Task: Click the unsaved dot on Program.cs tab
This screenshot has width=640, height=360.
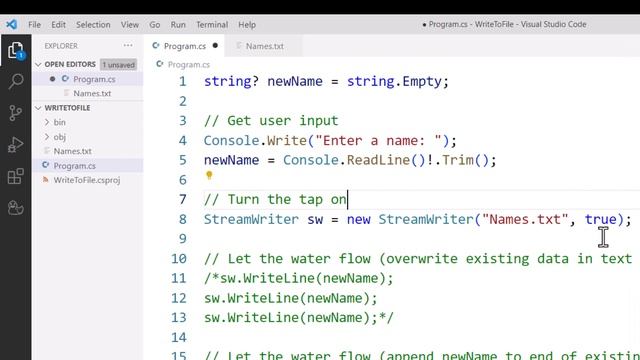Action: pyautogui.click(x=215, y=46)
